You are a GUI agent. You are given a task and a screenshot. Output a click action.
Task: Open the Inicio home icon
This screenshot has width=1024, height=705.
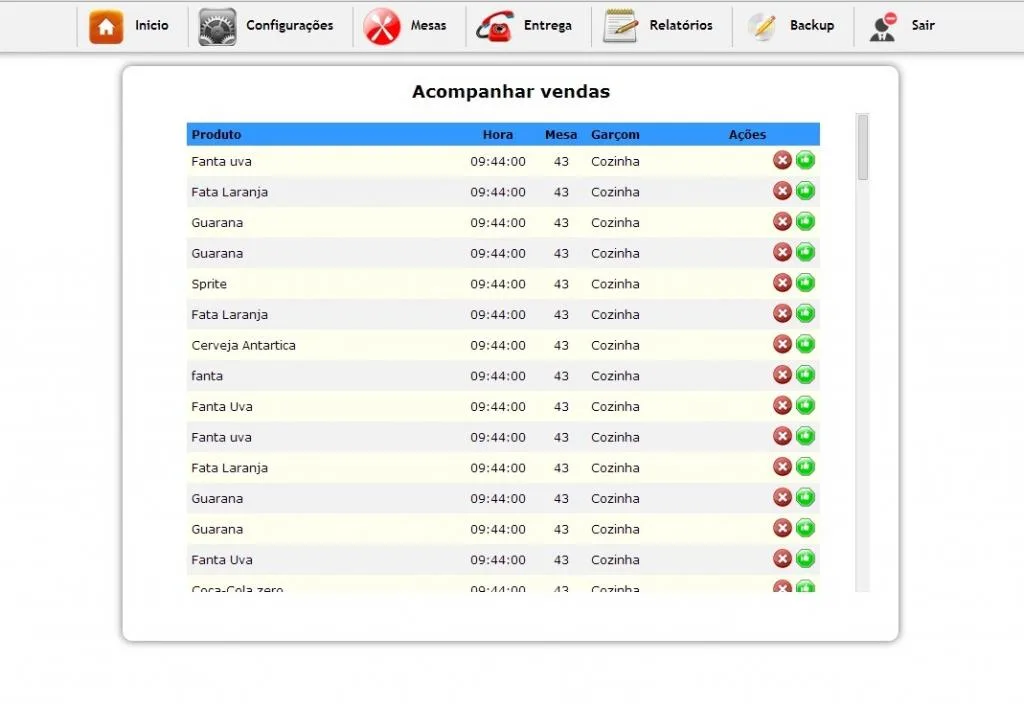click(106, 26)
